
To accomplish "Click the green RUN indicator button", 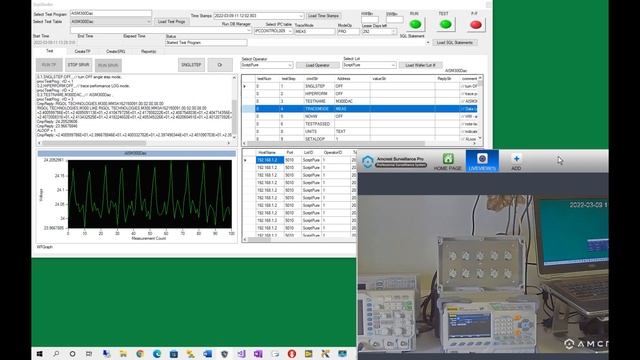I will pos(416,24).
